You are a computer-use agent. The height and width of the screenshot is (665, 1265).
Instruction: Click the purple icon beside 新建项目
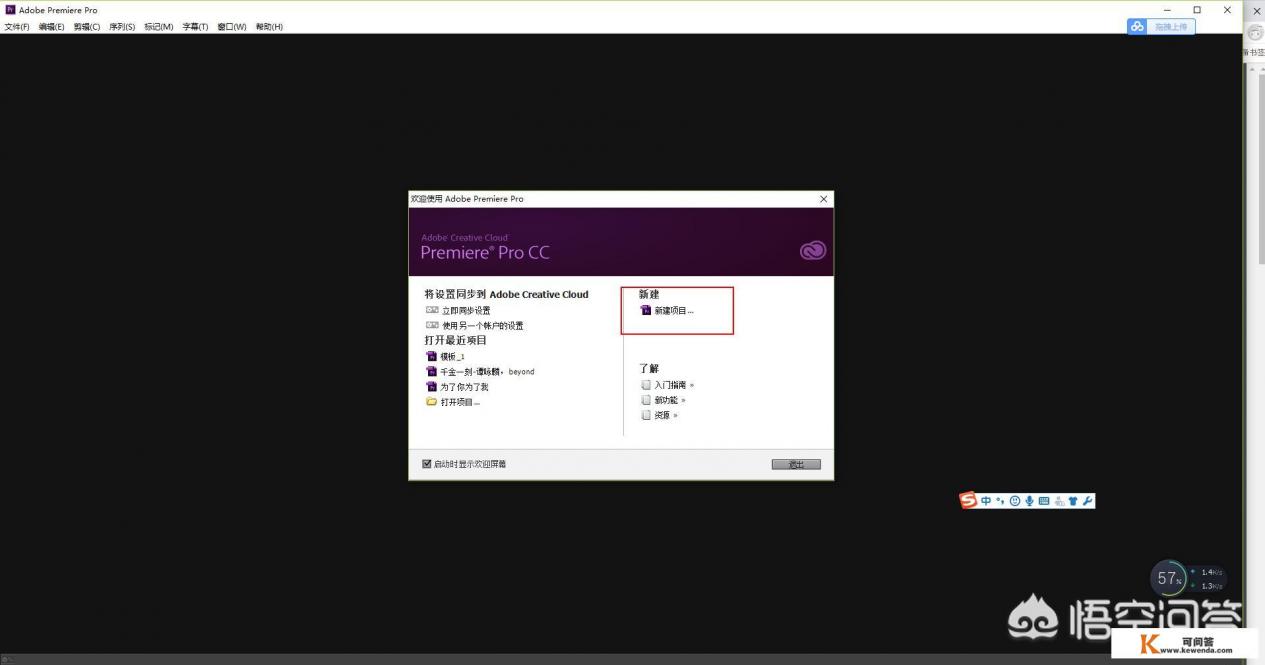646,311
